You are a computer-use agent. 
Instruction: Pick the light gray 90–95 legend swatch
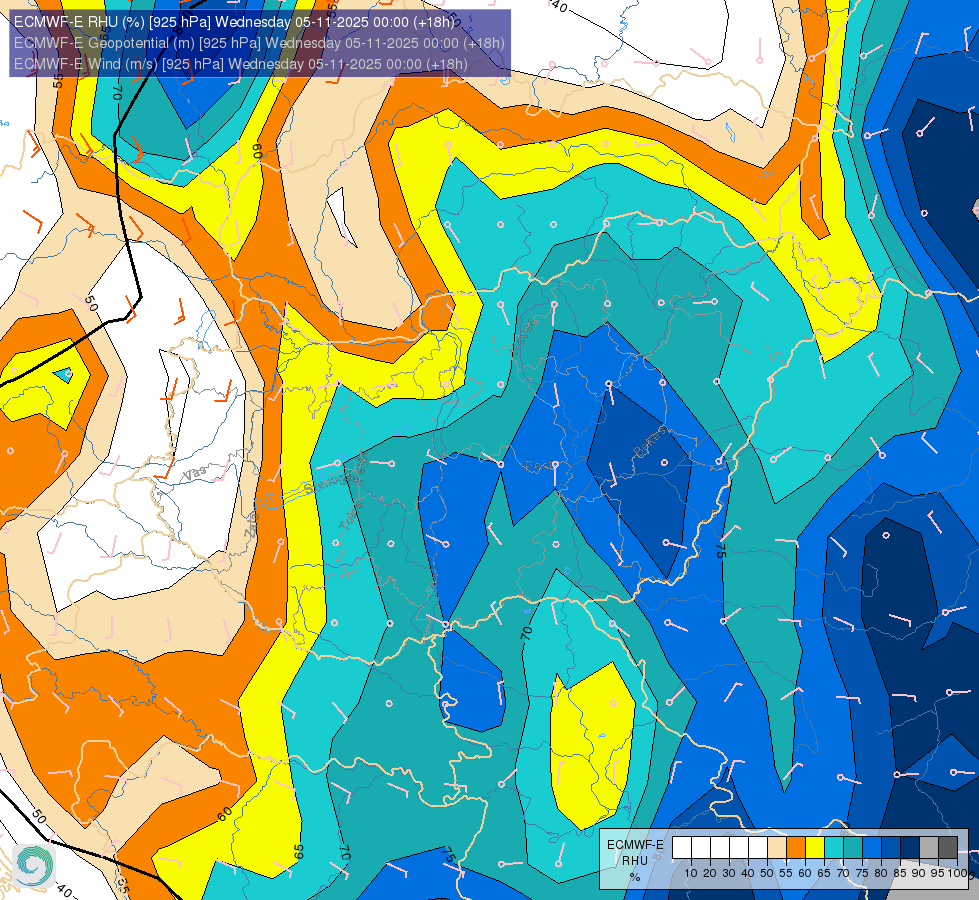[x=929, y=848]
